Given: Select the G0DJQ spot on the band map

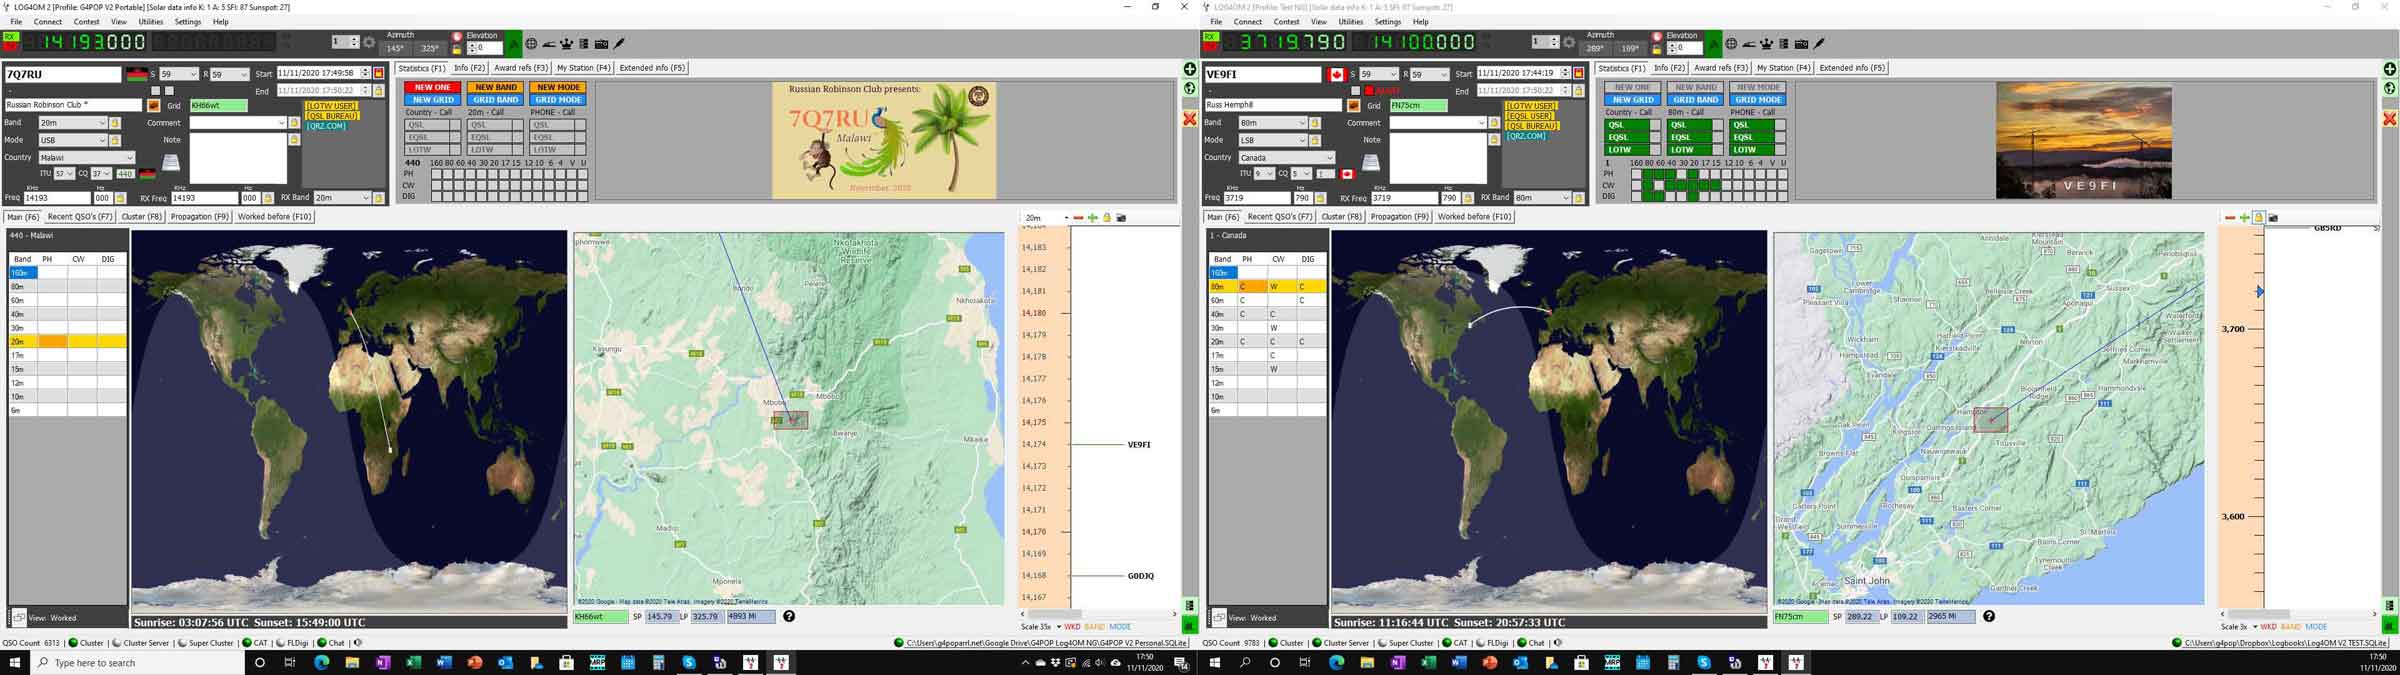Looking at the screenshot, I should pyautogui.click(x=1141, y=576).
